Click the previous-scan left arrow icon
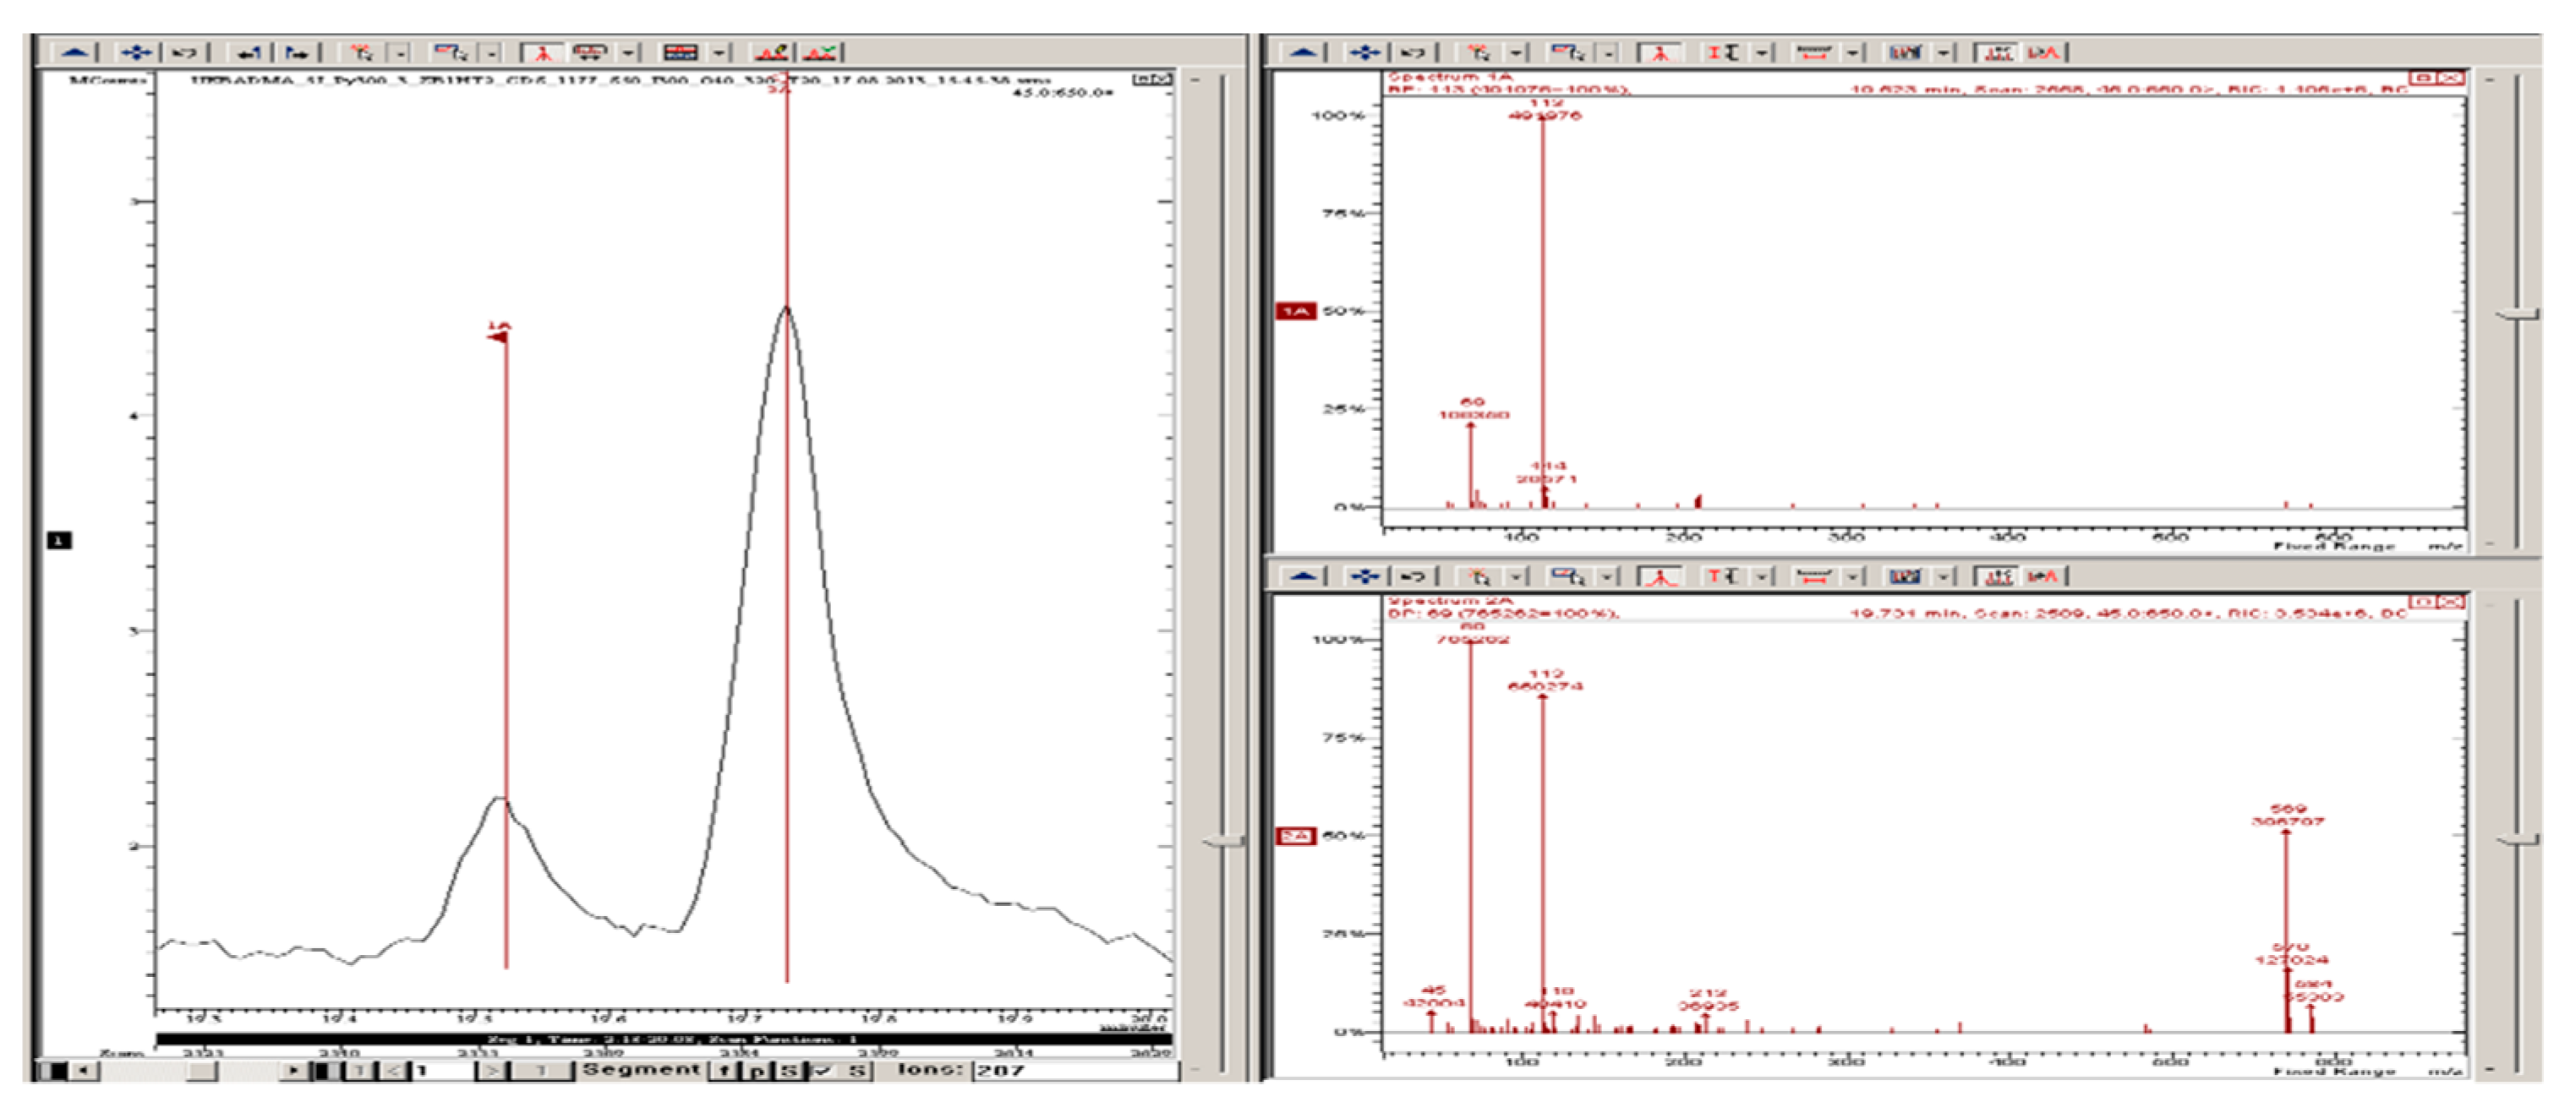This screenshot has width=2576, height=1113. coord(249,52)
